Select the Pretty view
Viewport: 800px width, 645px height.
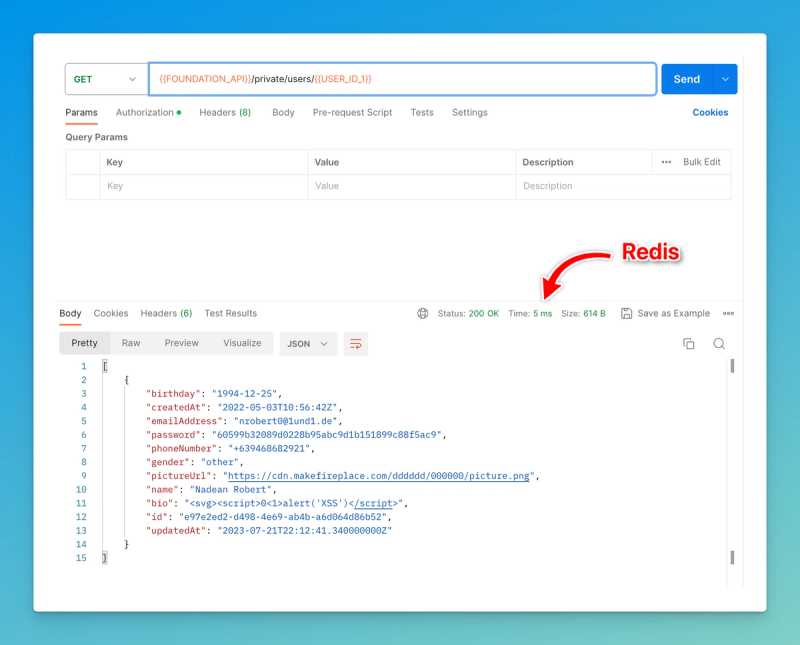click(84, 343)
